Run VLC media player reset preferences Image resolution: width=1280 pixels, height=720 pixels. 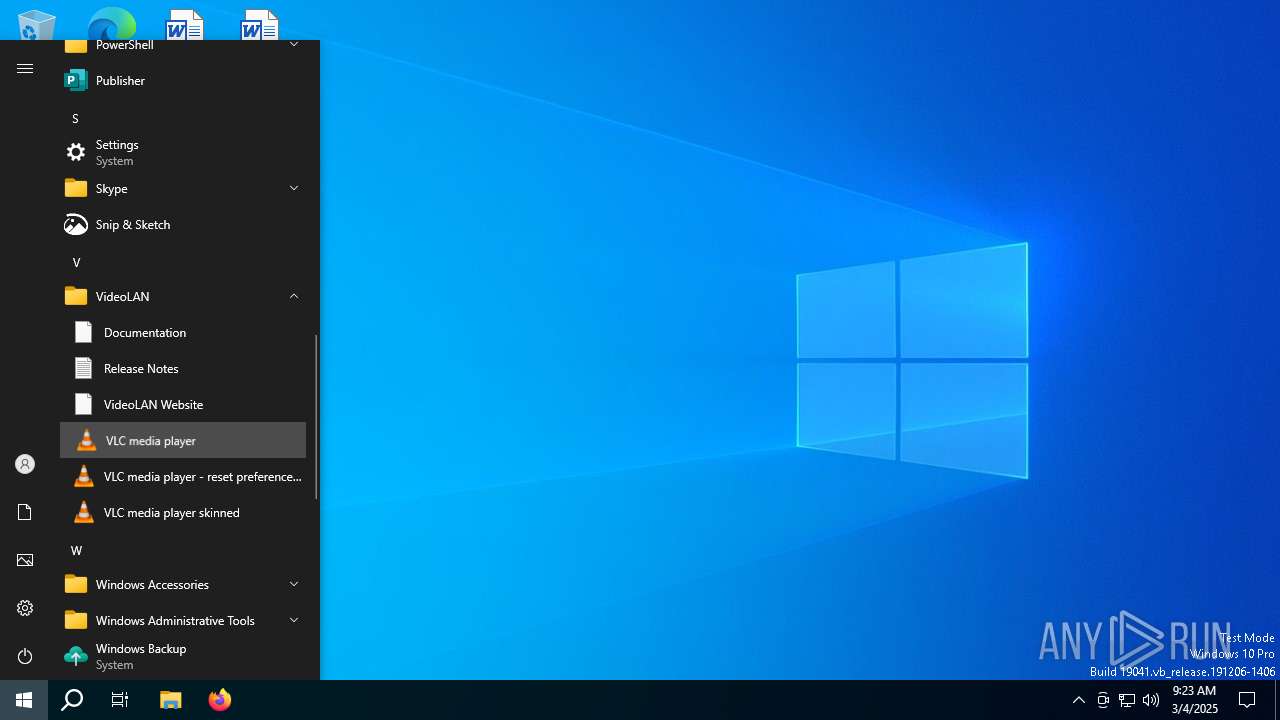(x=183, y=476)
